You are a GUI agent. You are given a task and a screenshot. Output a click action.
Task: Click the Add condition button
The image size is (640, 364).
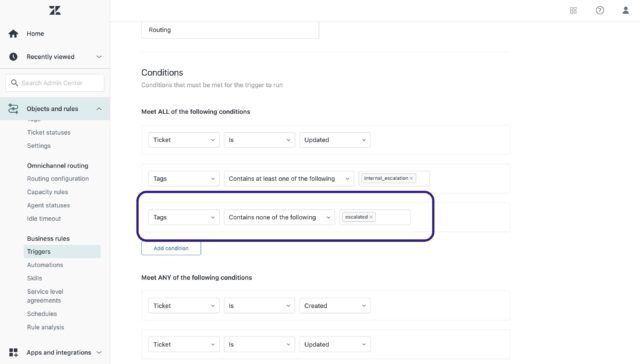(x=171, y=248)
